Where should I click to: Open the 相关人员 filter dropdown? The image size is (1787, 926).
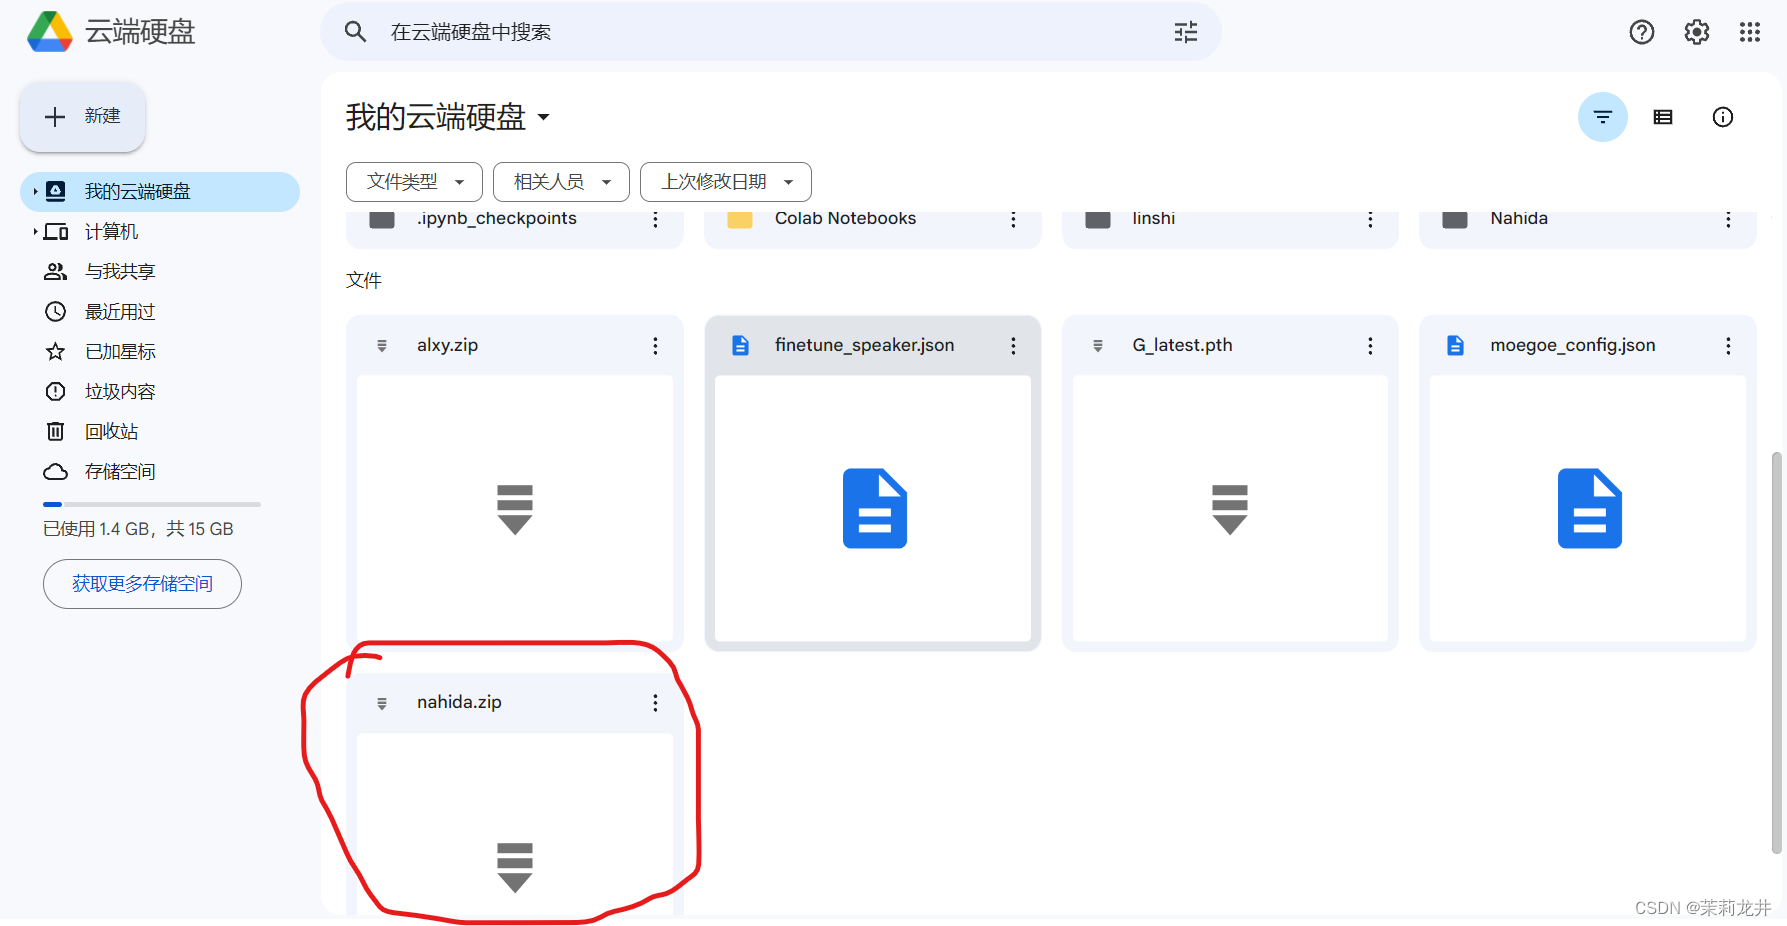[x=561, y=182]
